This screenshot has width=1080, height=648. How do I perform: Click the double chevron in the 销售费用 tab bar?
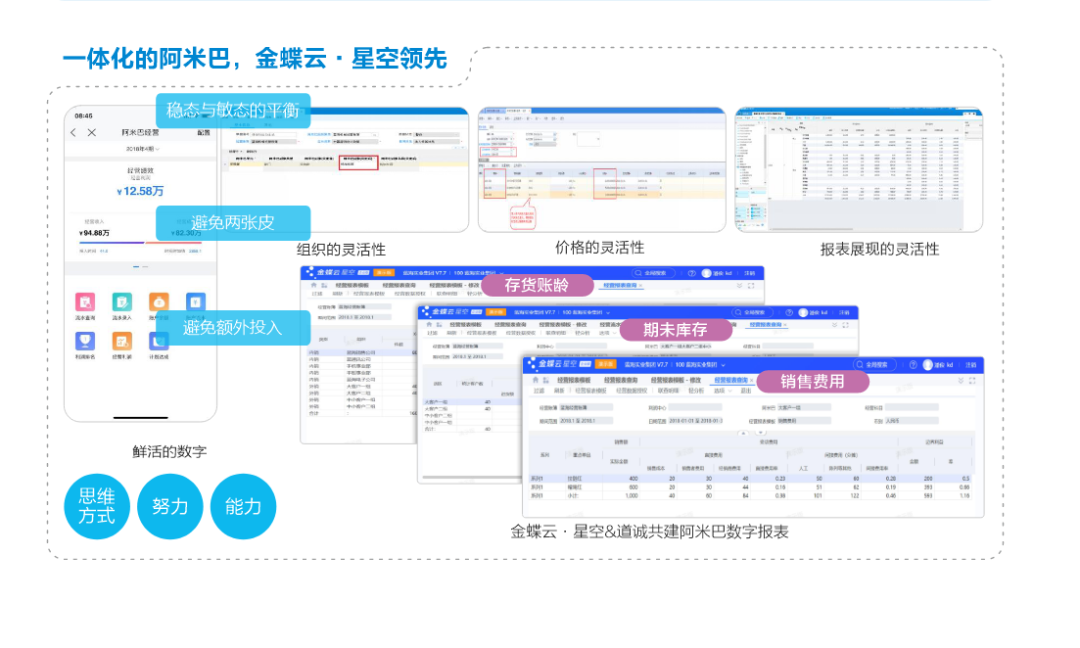coord(961,380)
